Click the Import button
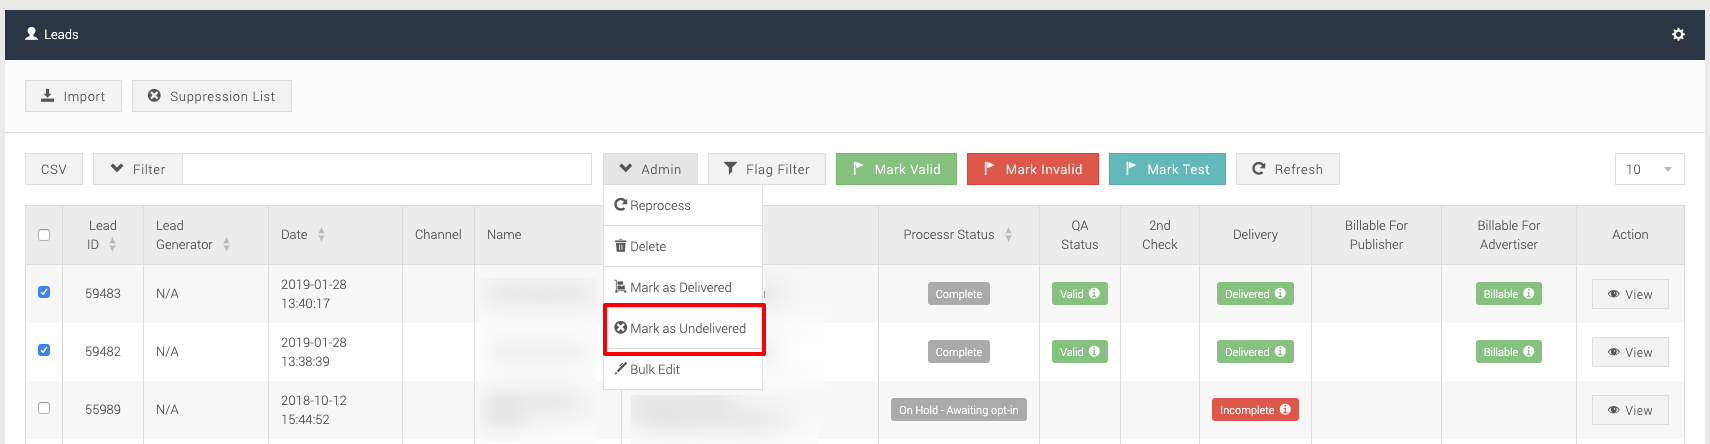1710x444 pixels. (x=73, y=96)
